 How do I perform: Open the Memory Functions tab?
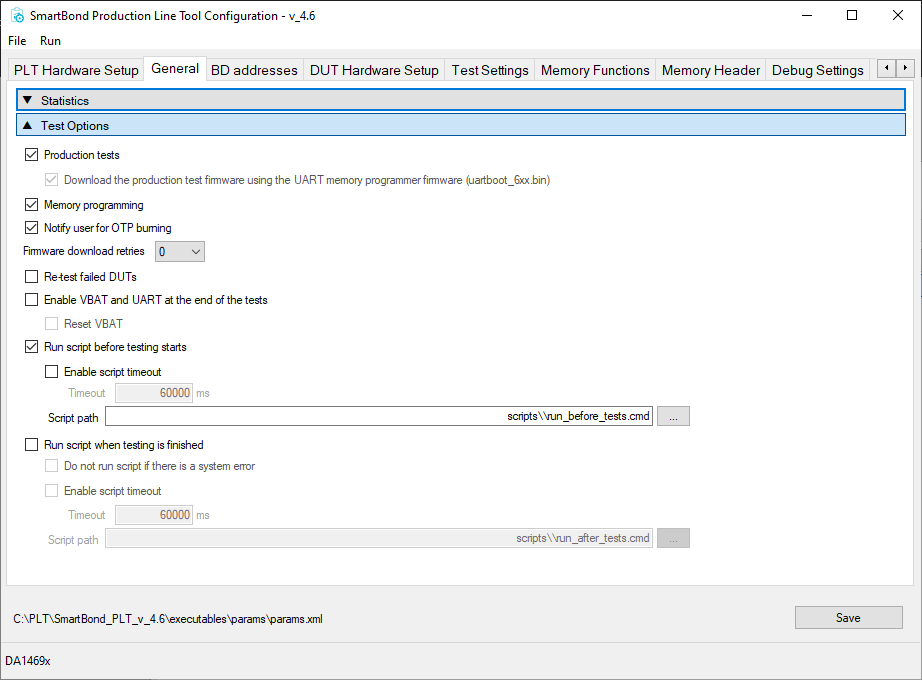pos(595,70)
